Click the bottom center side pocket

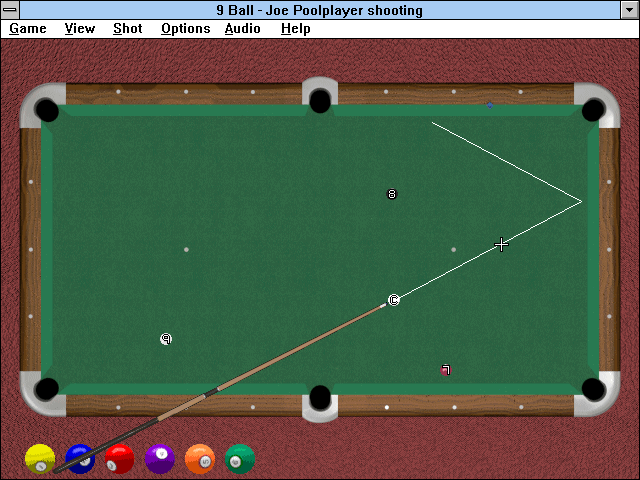coord(320,397)
